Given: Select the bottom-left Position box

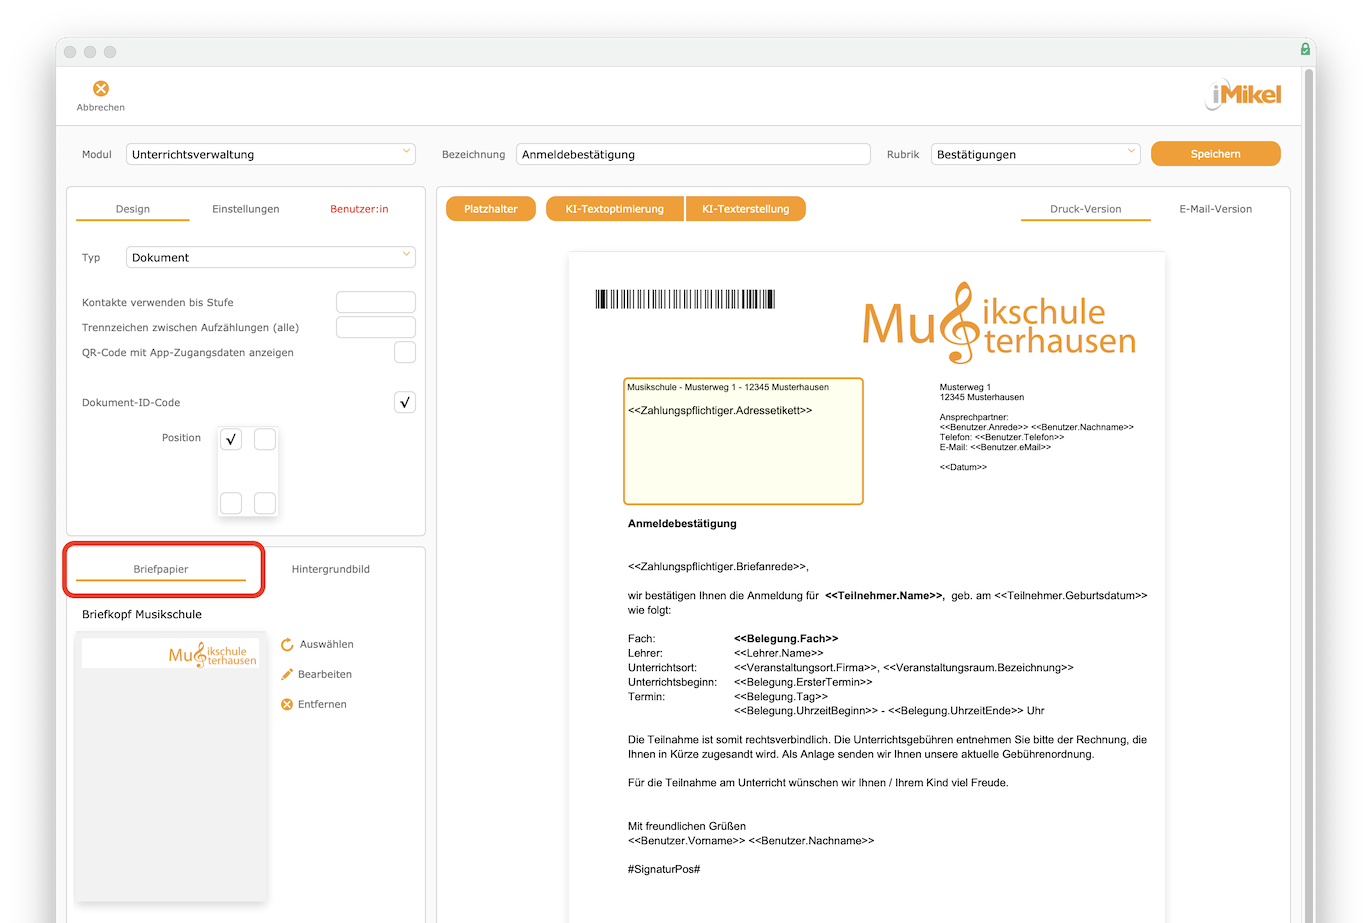Looking at the screenshot, I should 231,503.
